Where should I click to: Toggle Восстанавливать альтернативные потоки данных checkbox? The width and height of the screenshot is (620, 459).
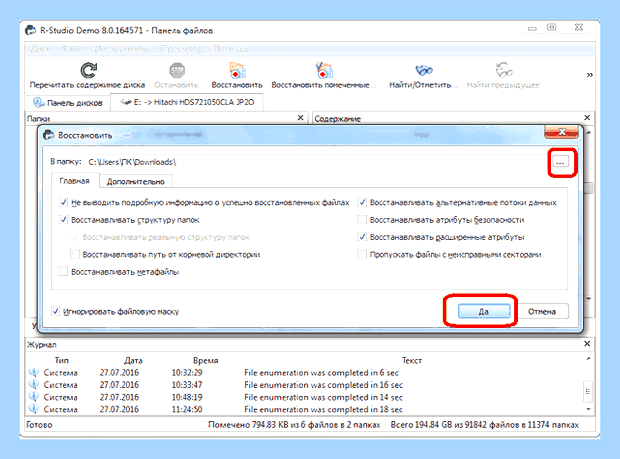coord(362,202)
